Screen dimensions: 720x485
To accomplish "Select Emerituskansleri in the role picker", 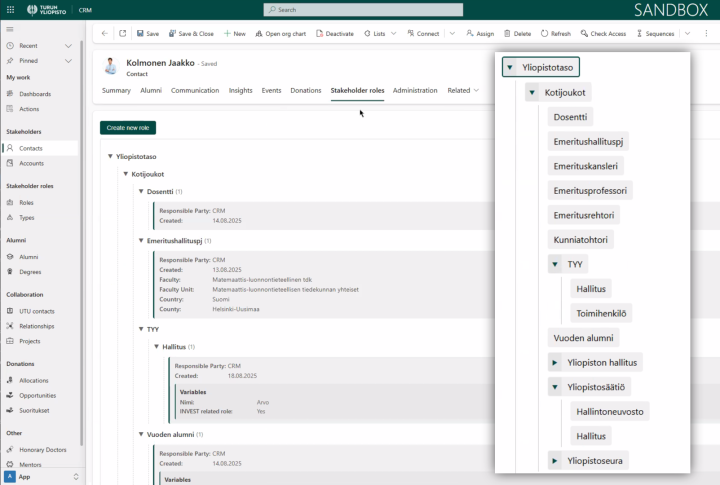I will point(585,166).
